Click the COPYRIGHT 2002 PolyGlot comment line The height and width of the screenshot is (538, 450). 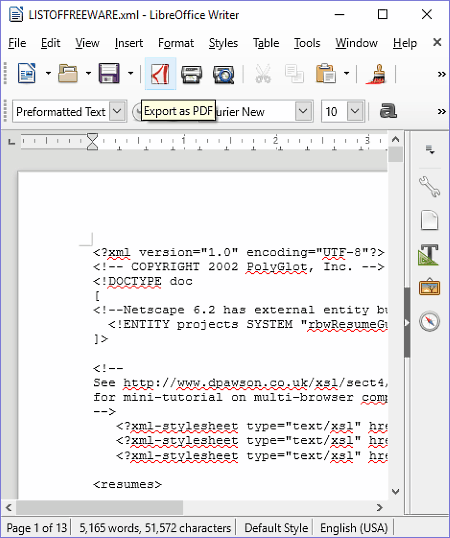click(238, 267)
